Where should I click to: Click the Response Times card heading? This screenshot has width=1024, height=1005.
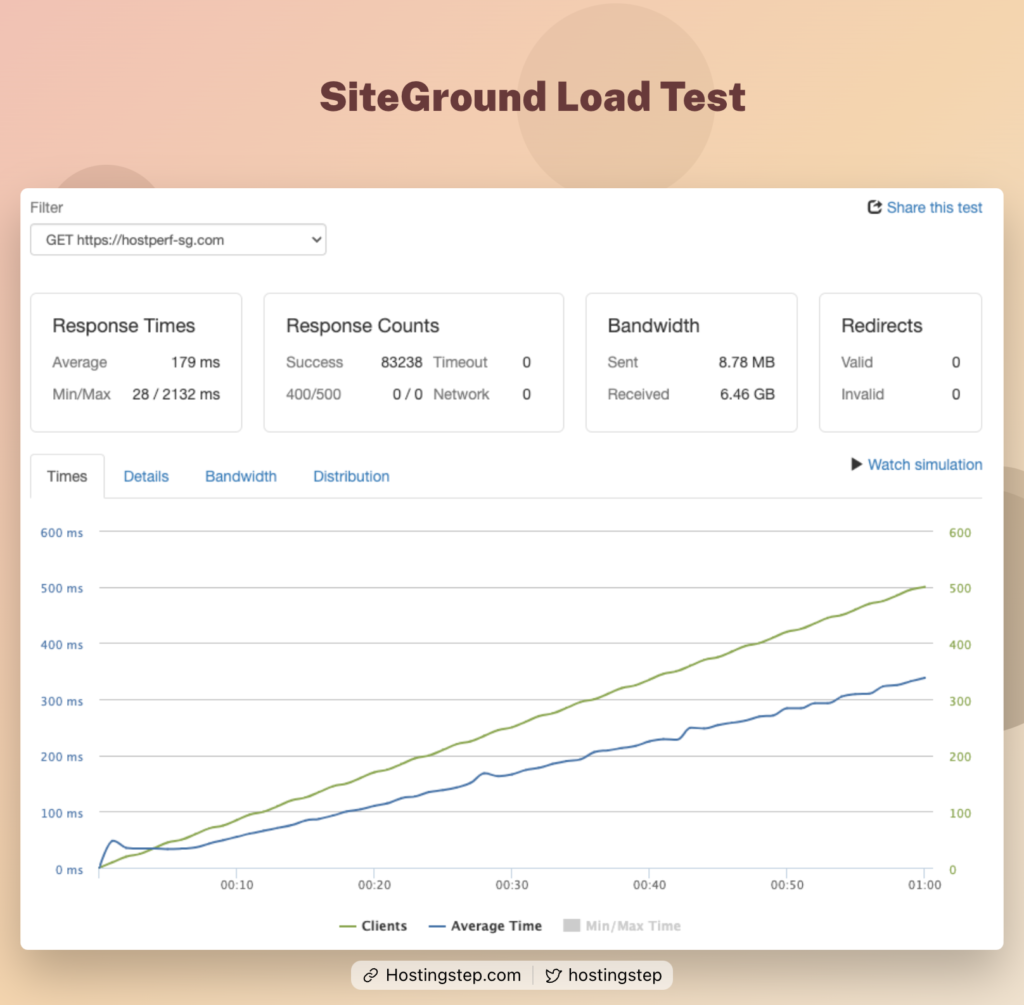point(123,326)
